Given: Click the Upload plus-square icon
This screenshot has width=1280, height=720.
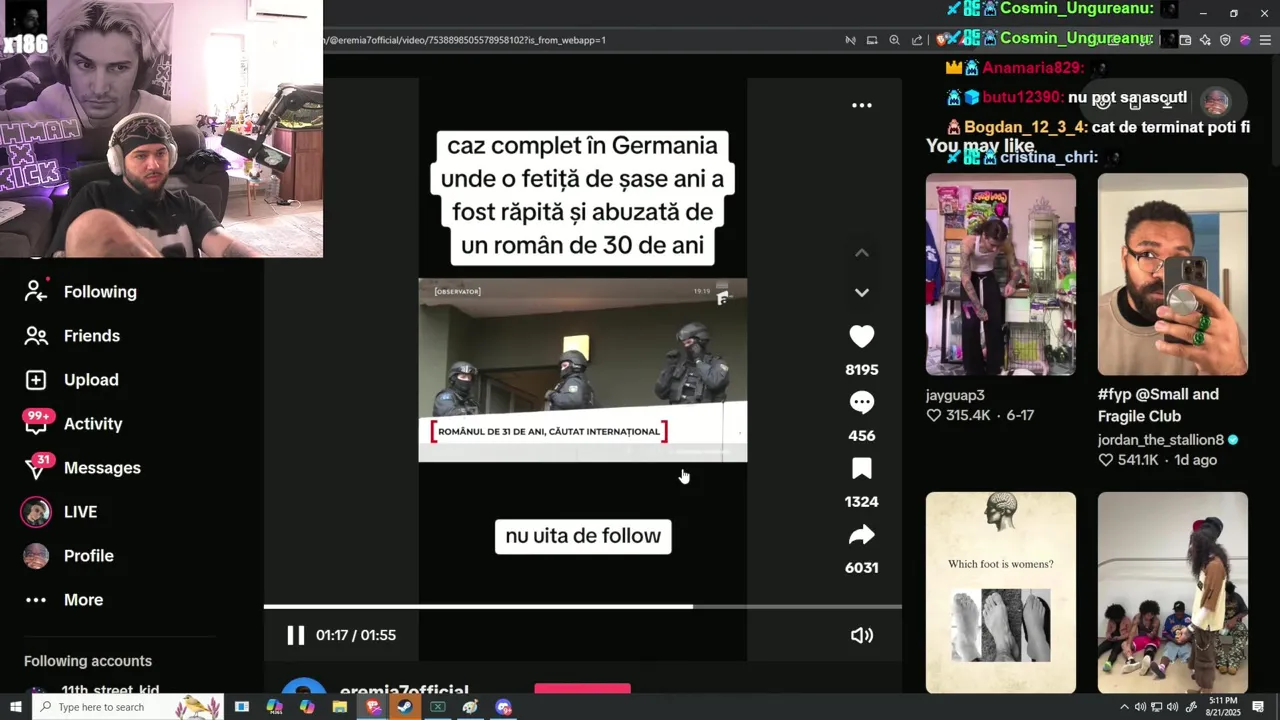Looking at the screenshot, I should click(x=36, y=380).
